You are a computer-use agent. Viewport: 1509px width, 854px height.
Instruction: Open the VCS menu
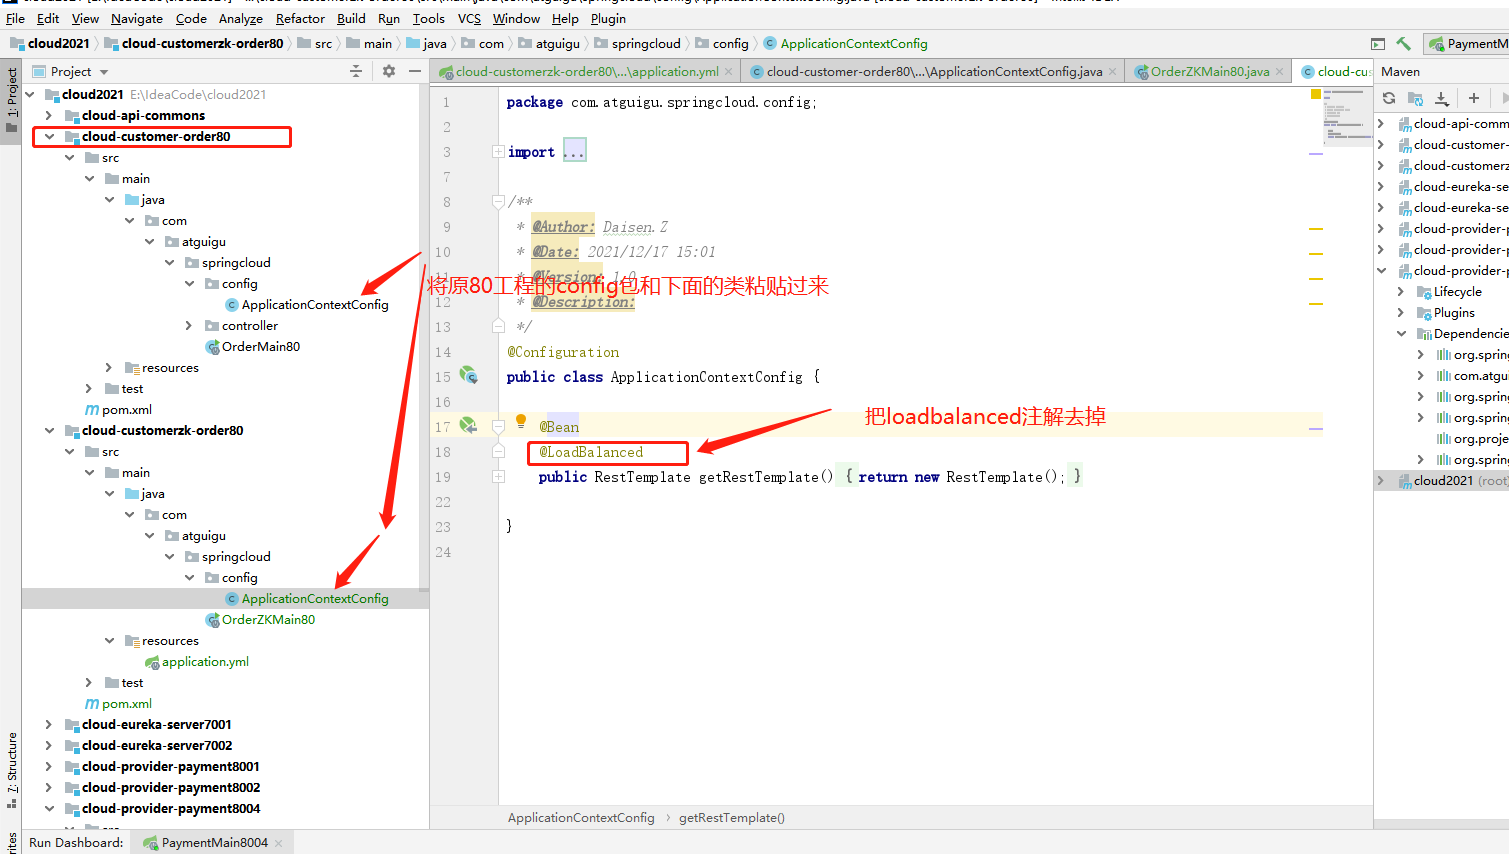tap(469, 18)
